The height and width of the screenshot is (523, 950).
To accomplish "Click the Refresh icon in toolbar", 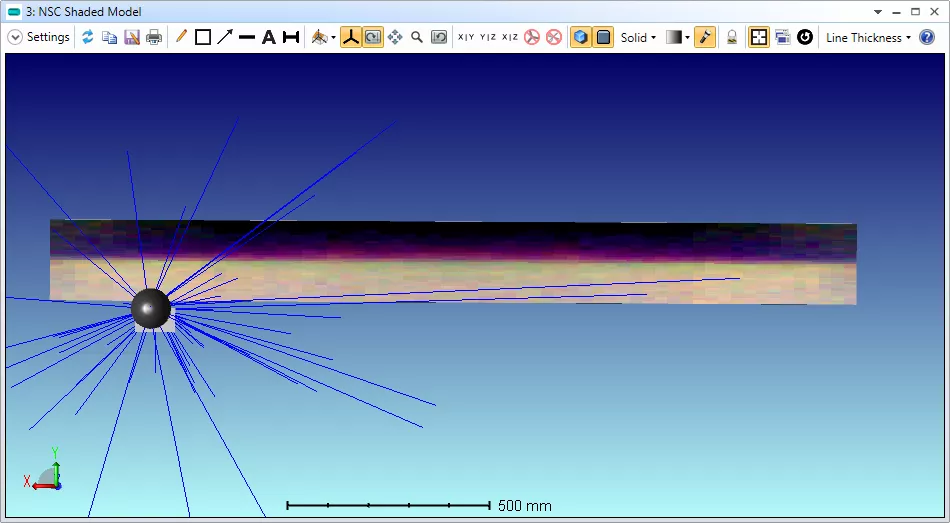I will click(x=88, y=37).
